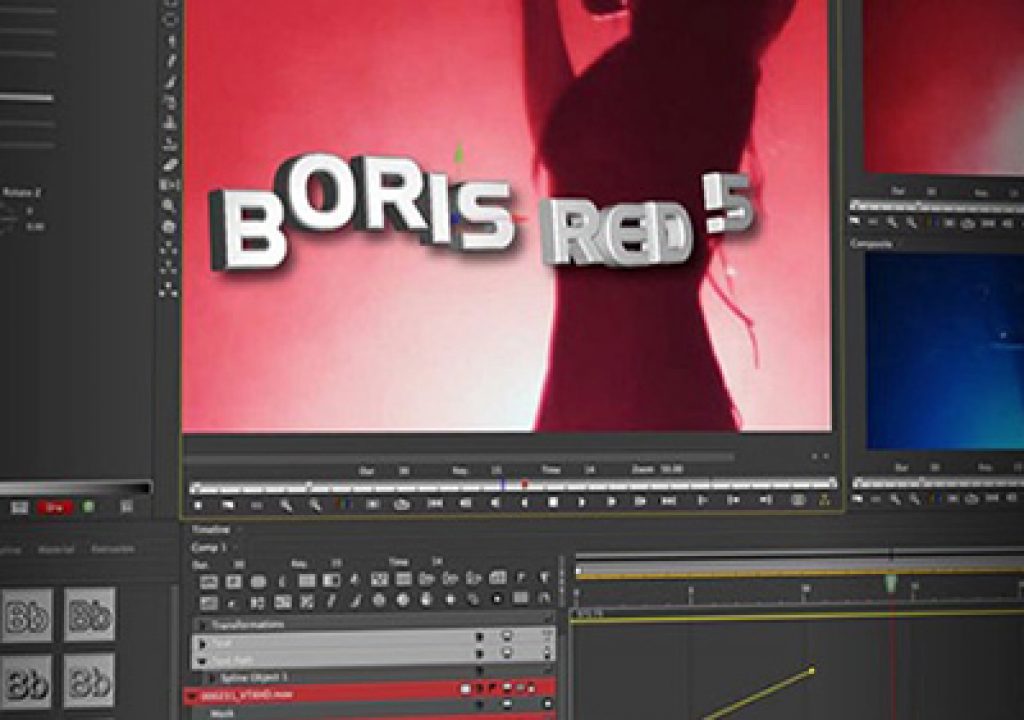
Task: Click the grayscale gradient bar in left panel
Action: [x=75, y=488]
